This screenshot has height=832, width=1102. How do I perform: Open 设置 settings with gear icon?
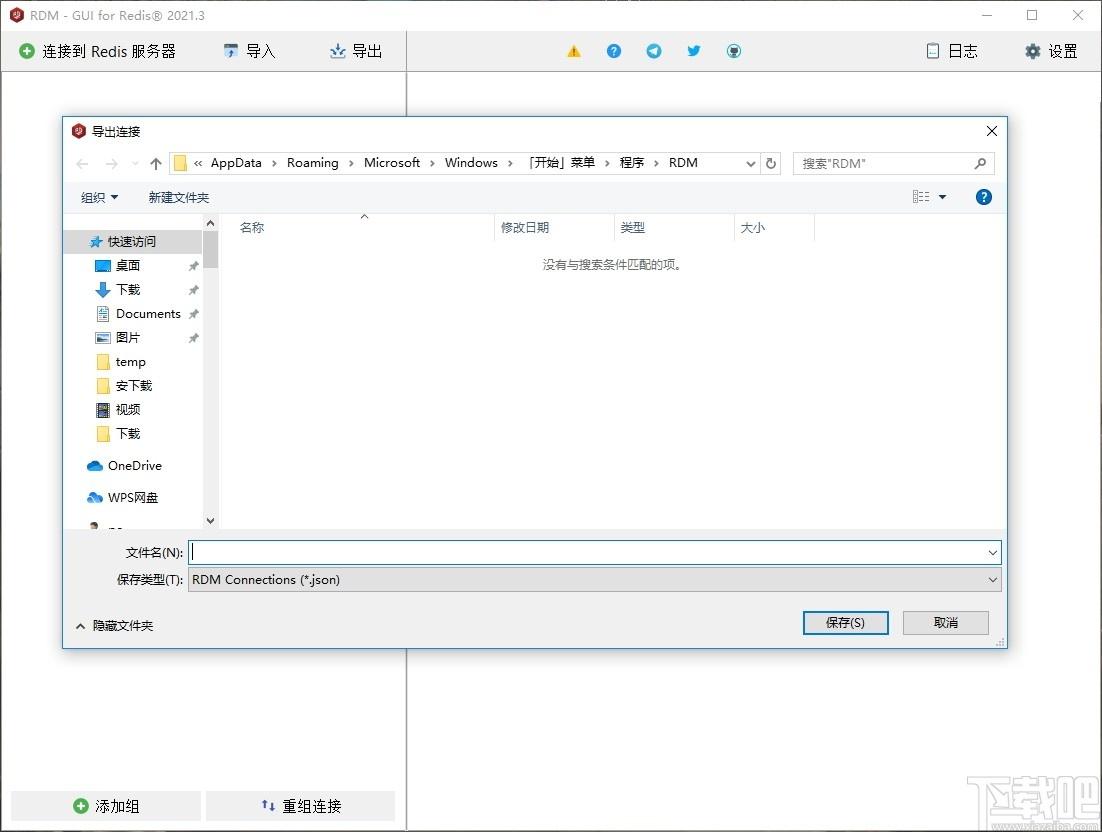pos(1051,51)
